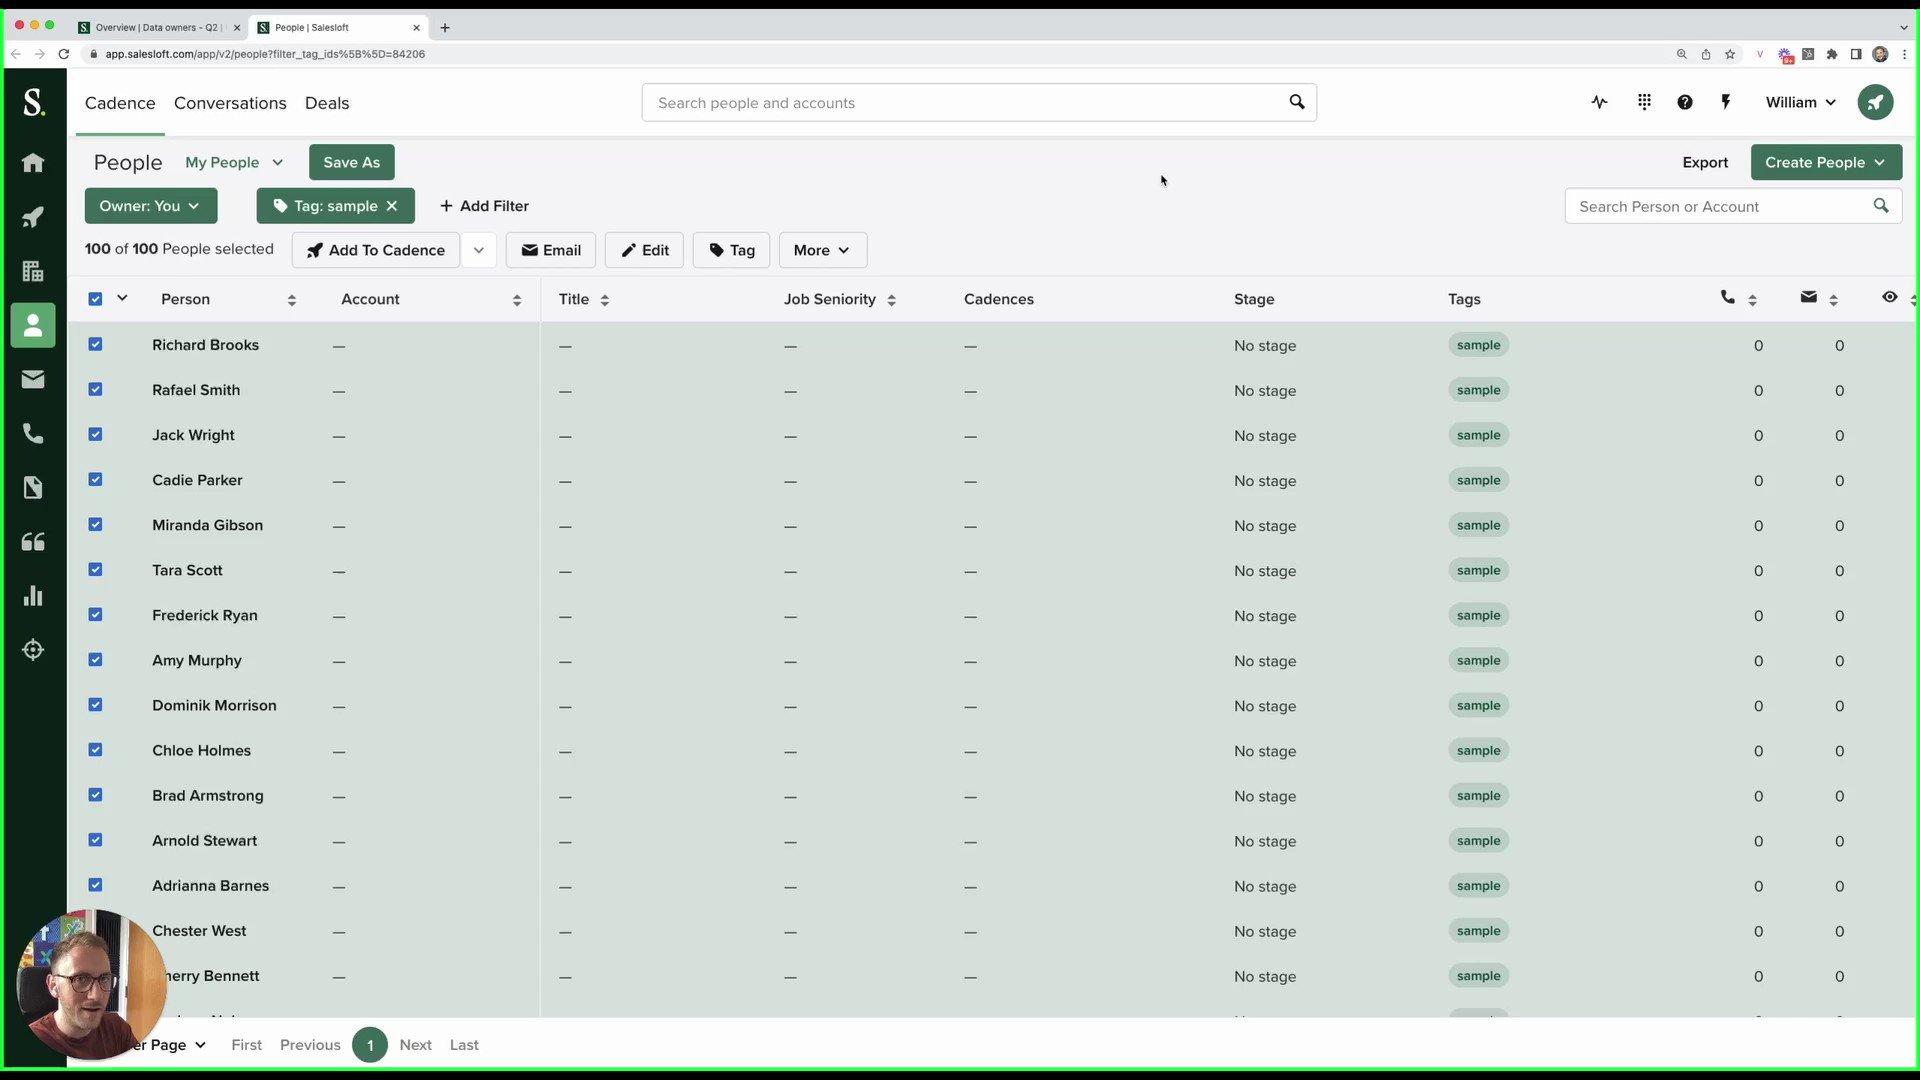Open Cadences rocket icon in sidebar
Screen dimensions: 1920x1080
click(33, 217)
